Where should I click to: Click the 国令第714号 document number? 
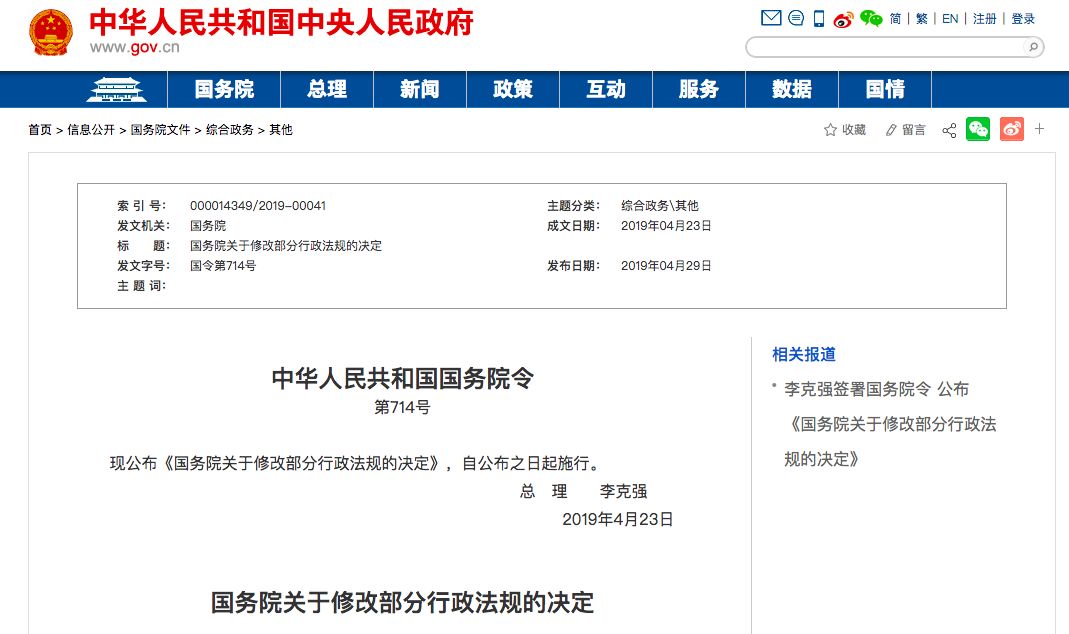tap(223, 265)
